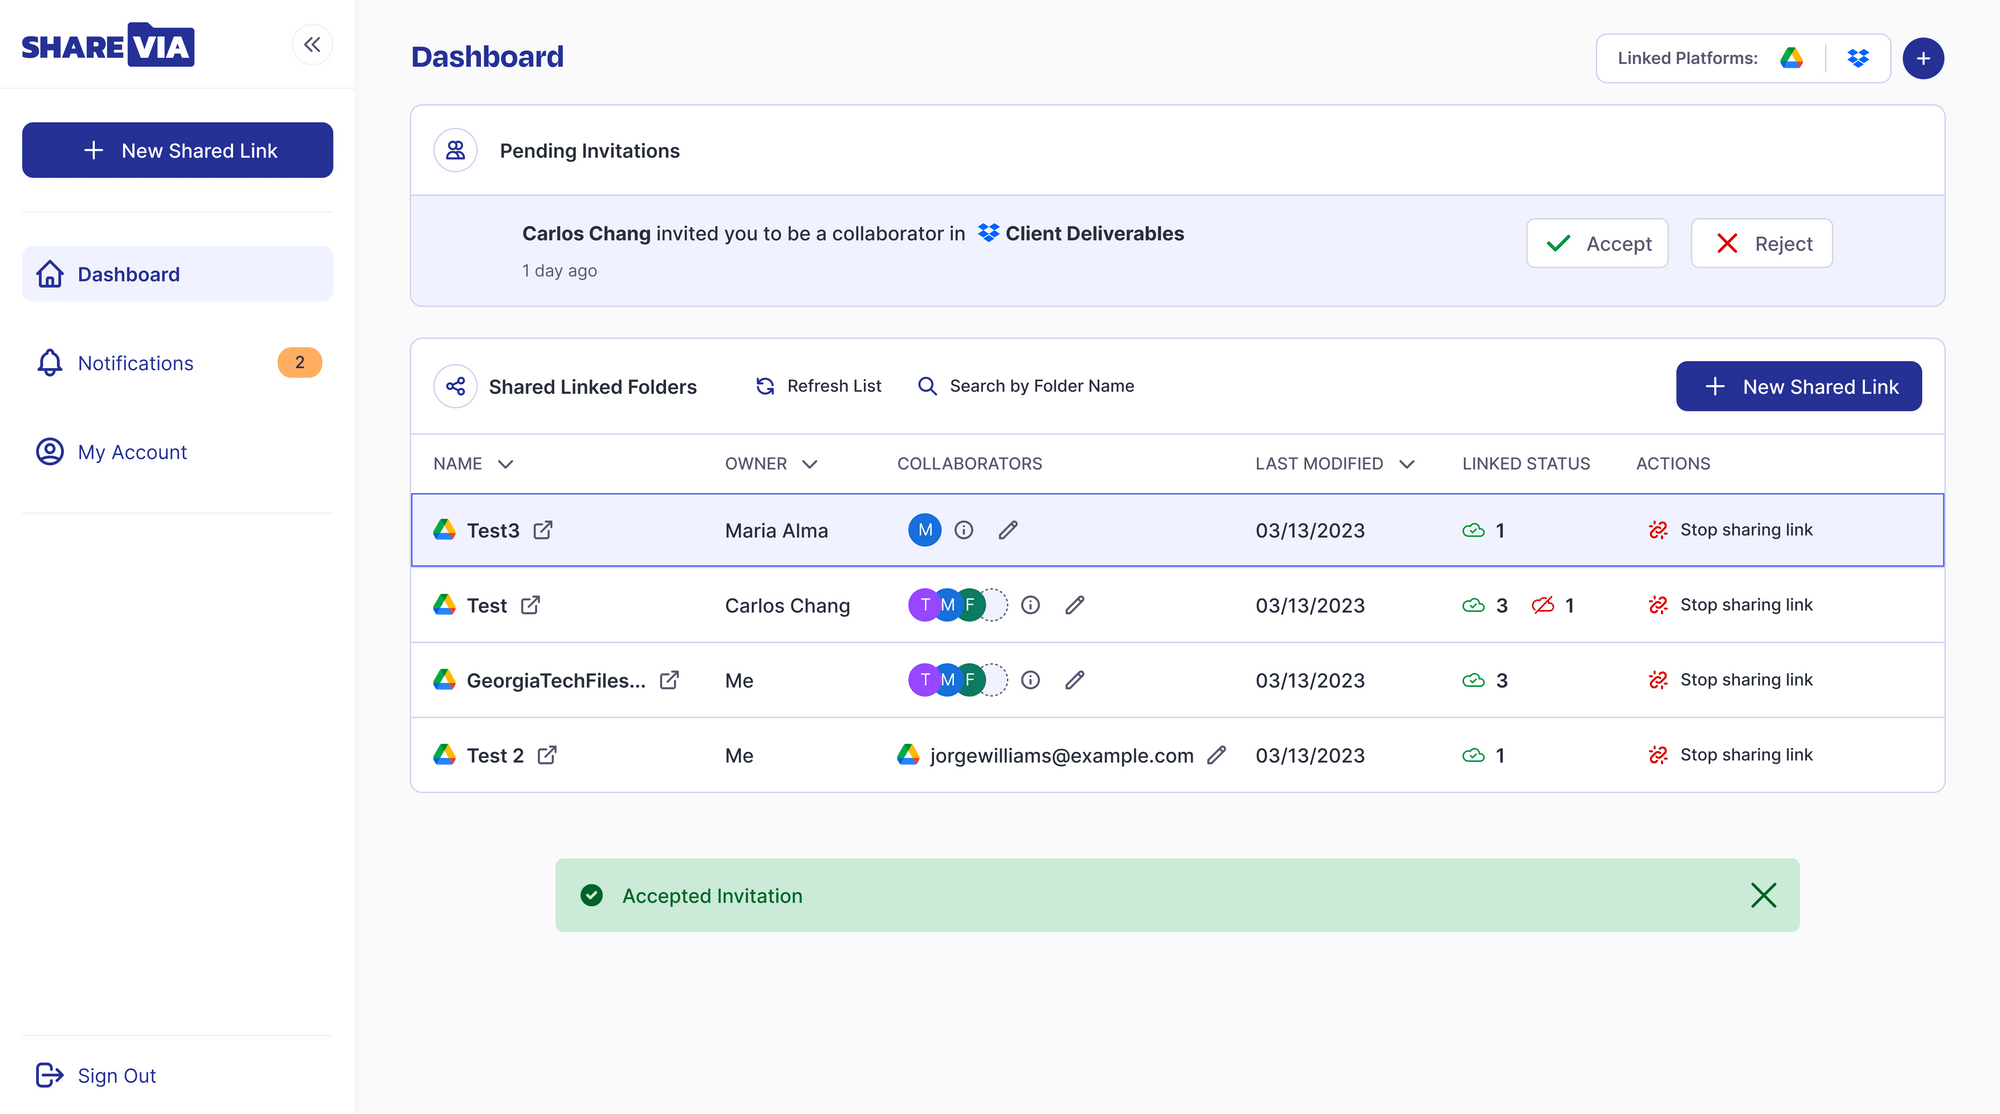The width and height of the screenshot is (2000, 1114).
Task: Open Test3 folder external link icon
Action: point(543,530)
